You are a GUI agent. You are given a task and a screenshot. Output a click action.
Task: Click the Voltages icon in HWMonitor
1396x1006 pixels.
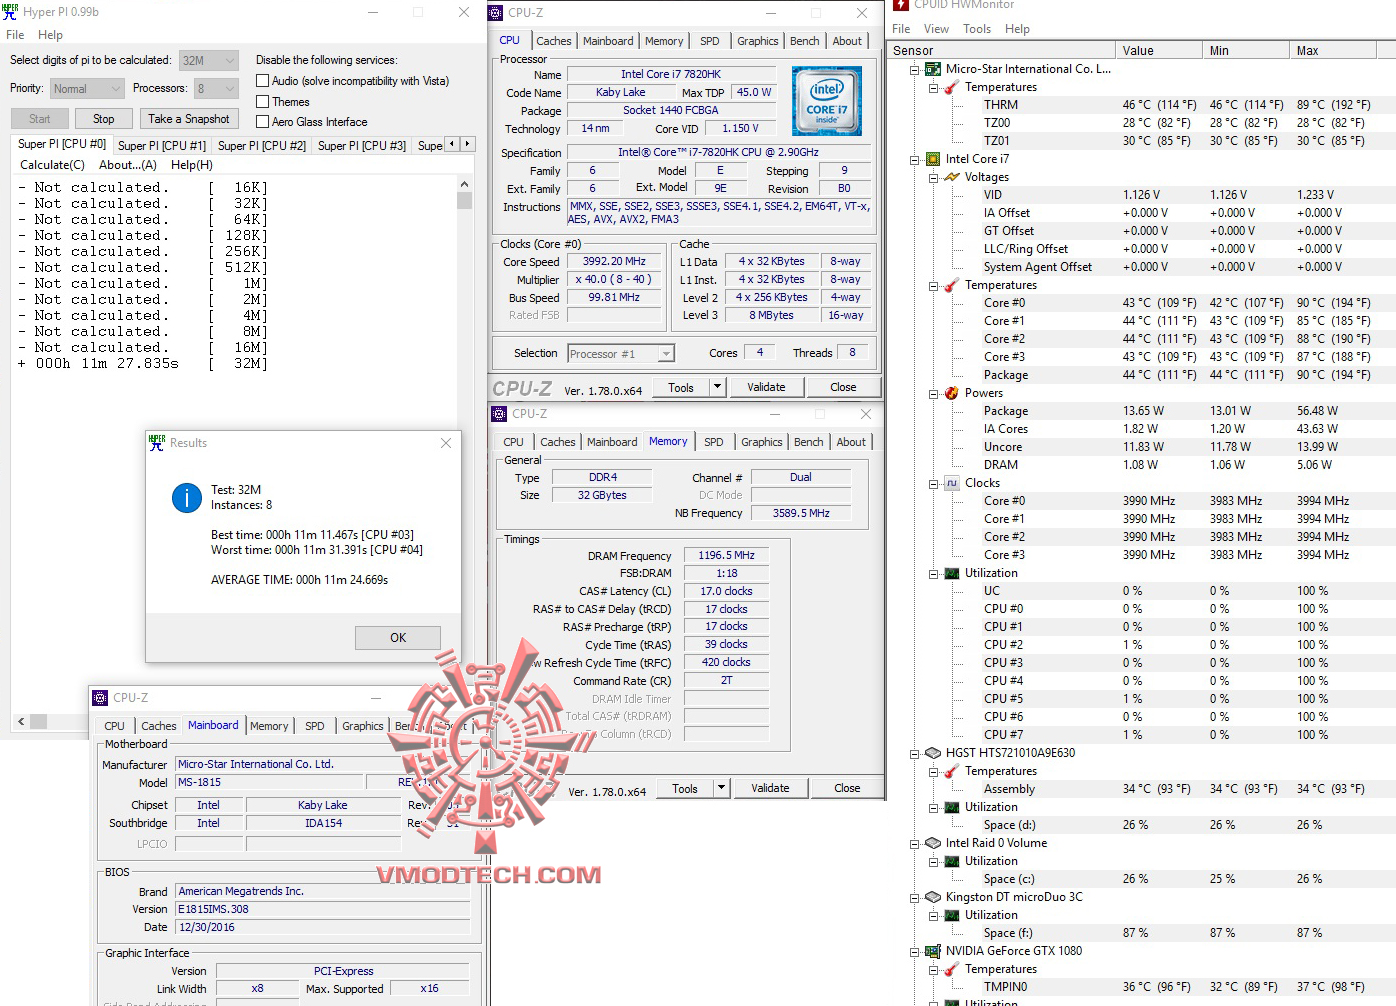(950, 177)
